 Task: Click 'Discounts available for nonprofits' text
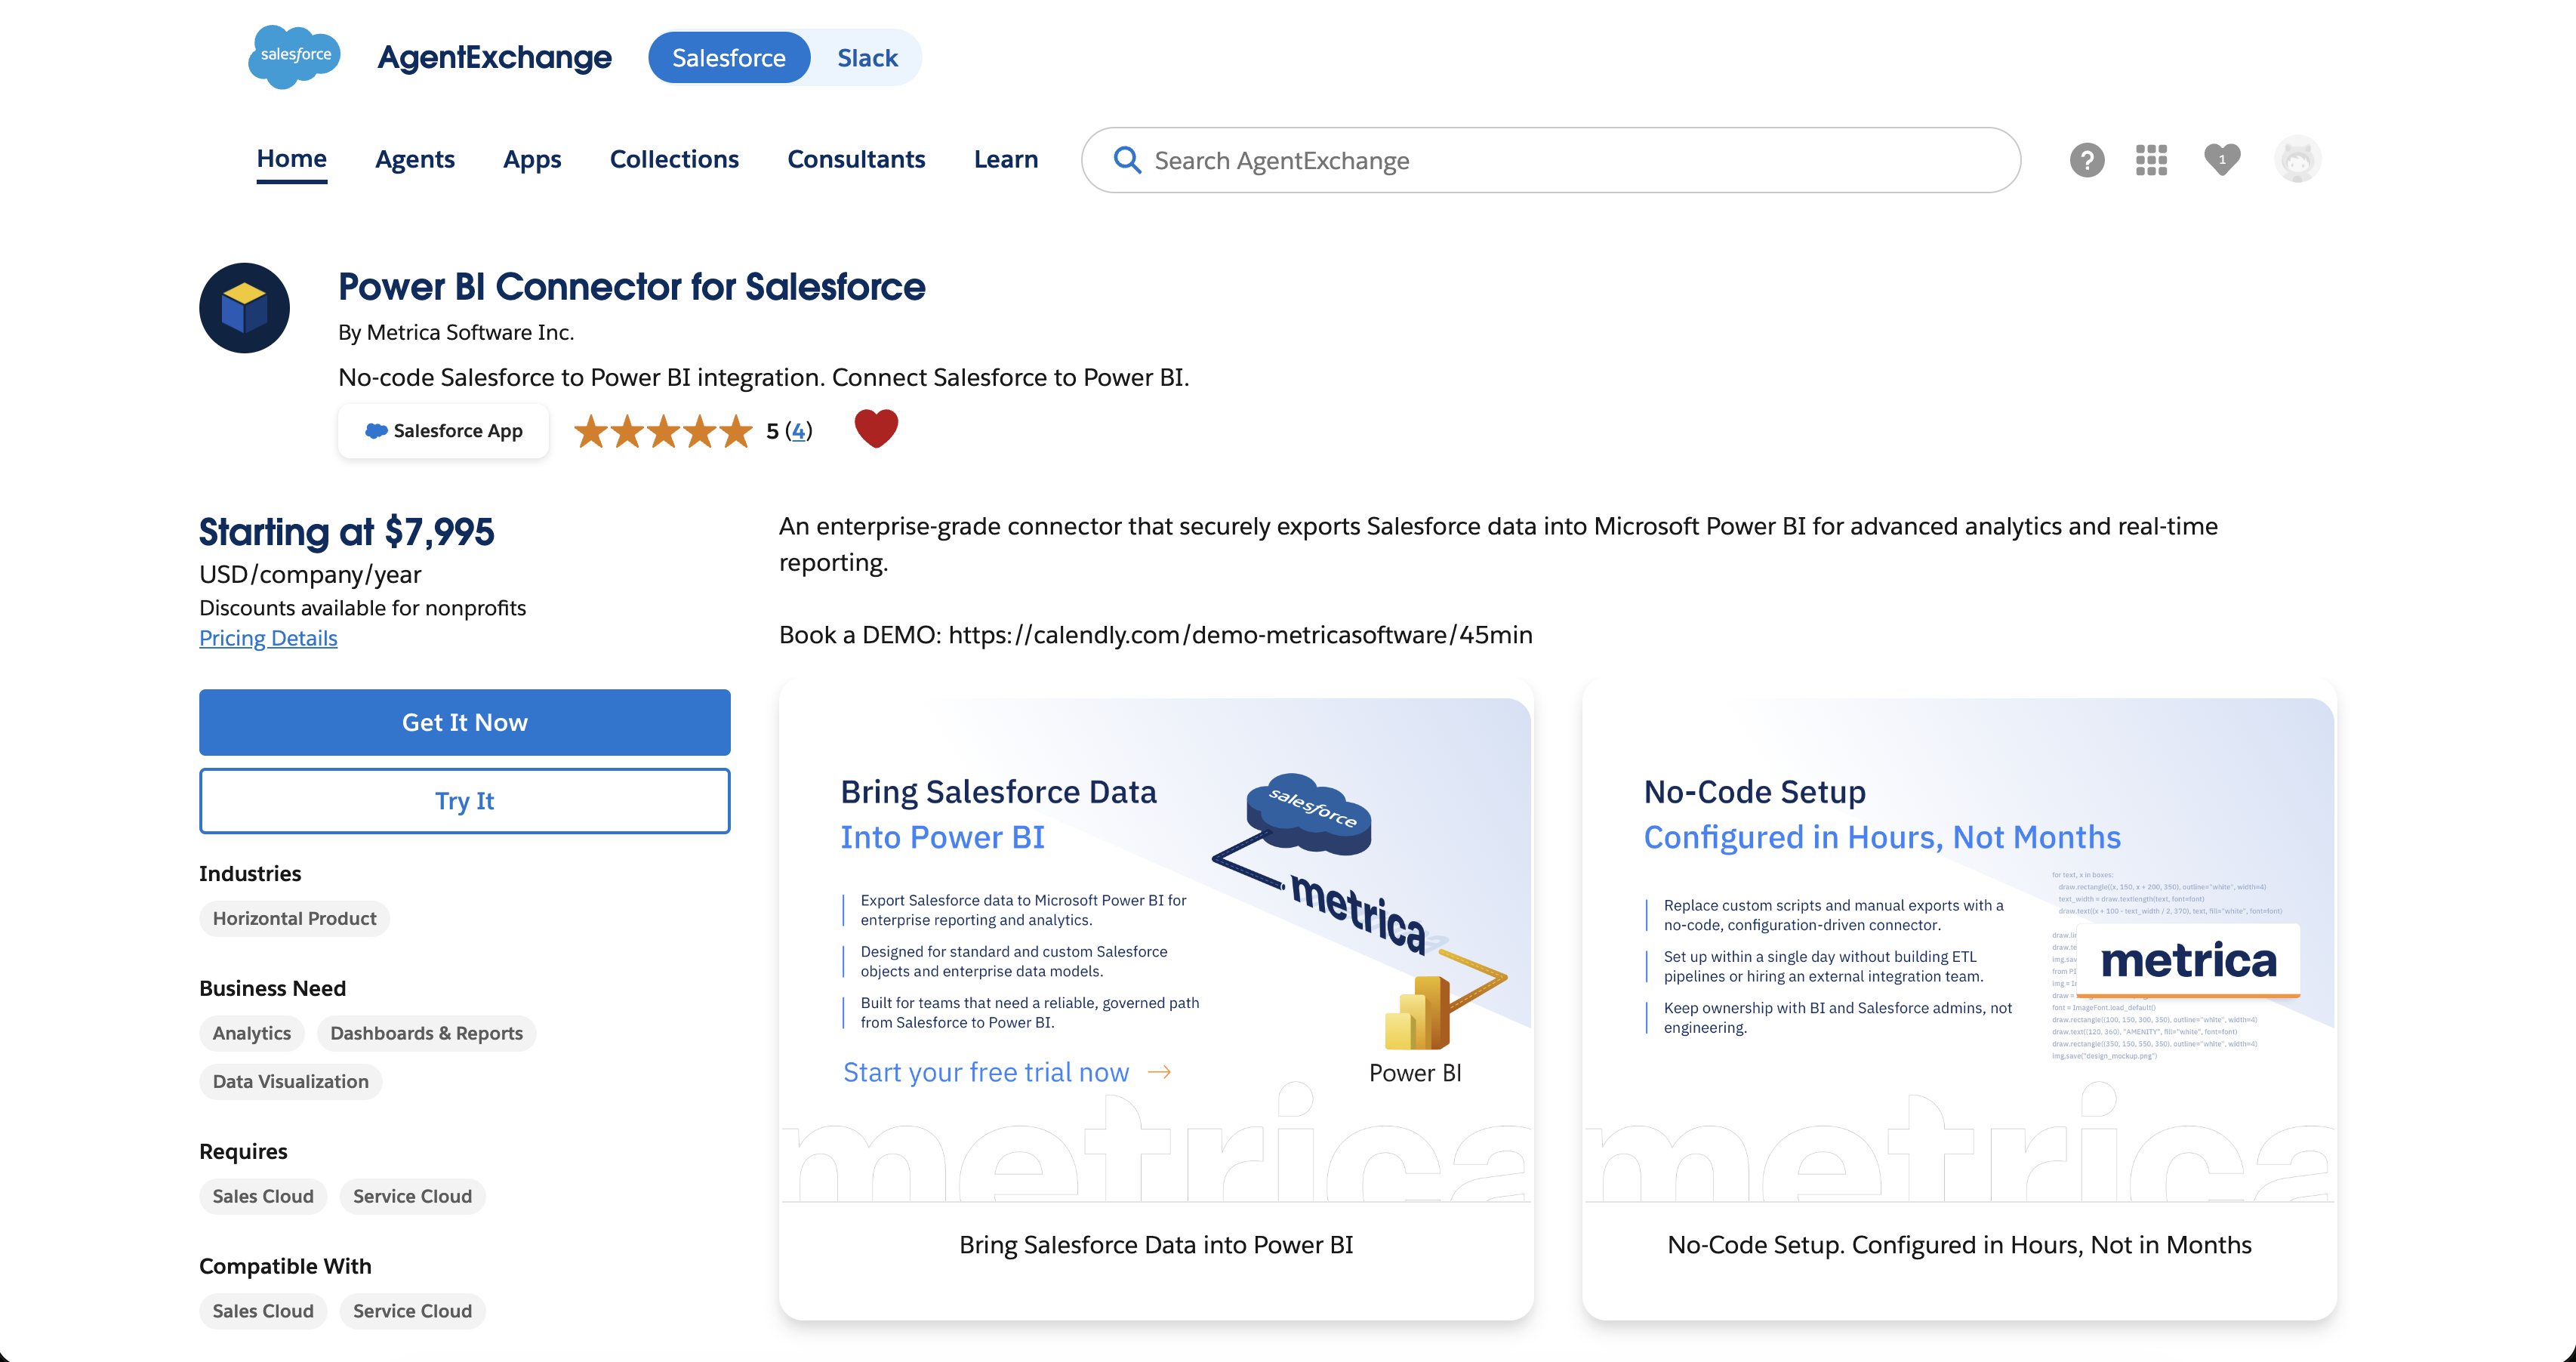pyautogui.click(x=362, y=608)
